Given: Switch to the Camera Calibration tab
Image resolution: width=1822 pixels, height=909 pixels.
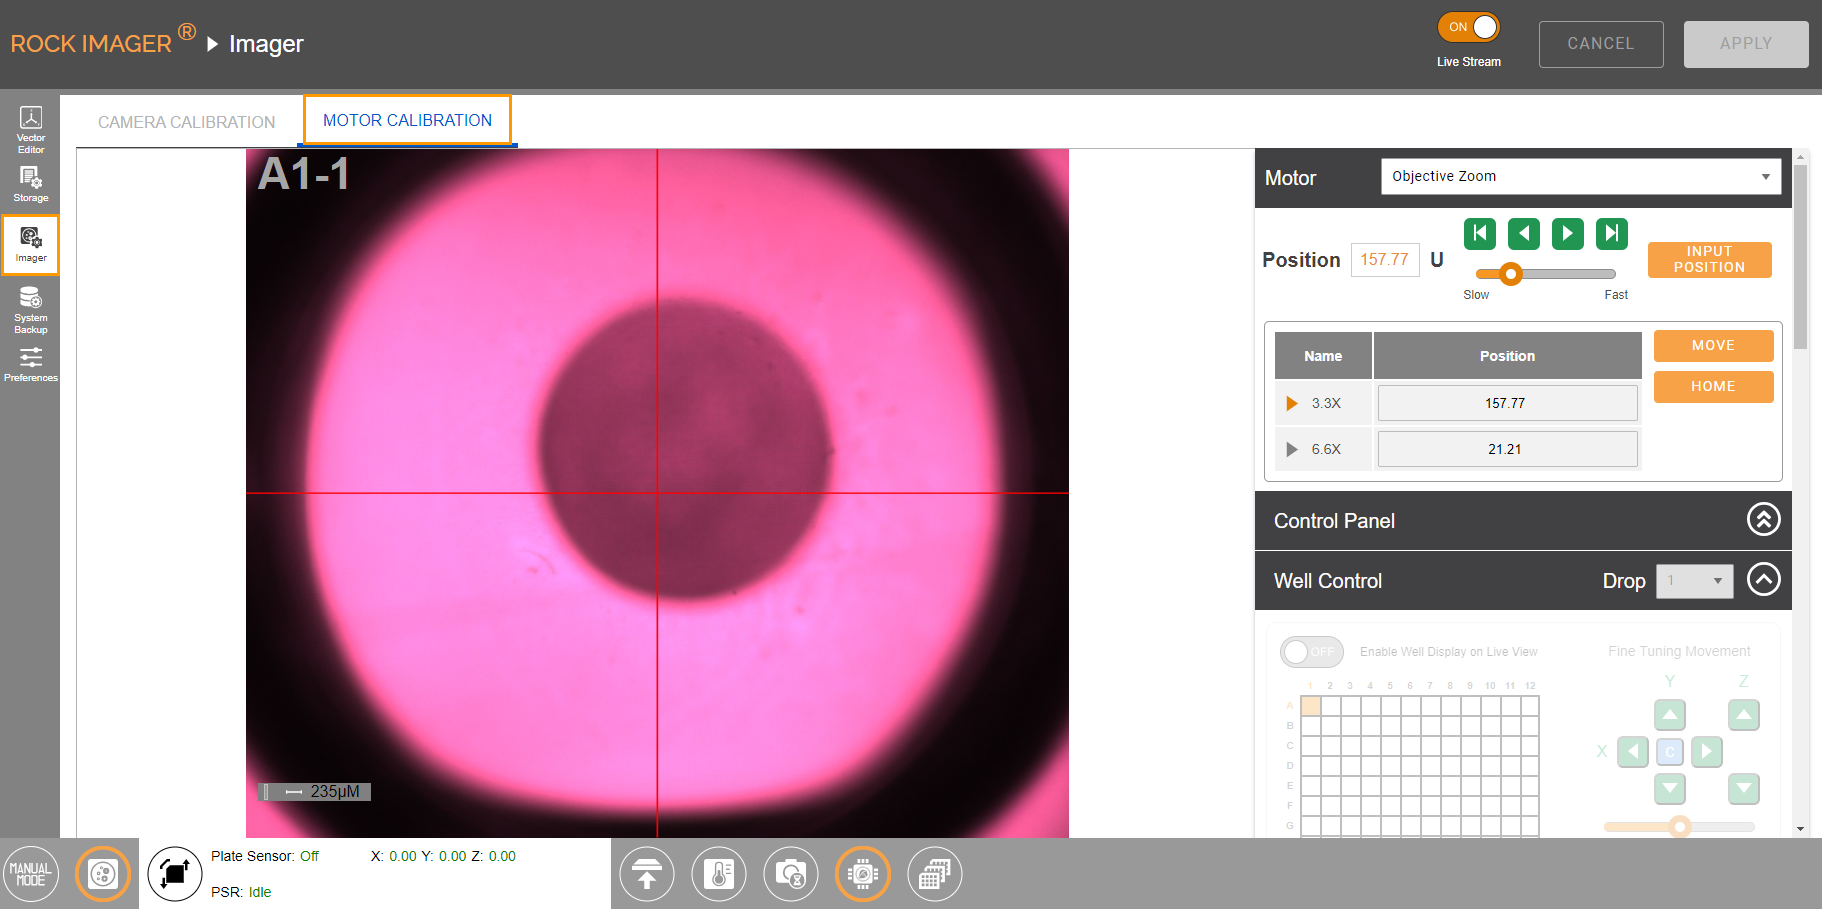Looking at the screenshot, I should tap(186, 122).
